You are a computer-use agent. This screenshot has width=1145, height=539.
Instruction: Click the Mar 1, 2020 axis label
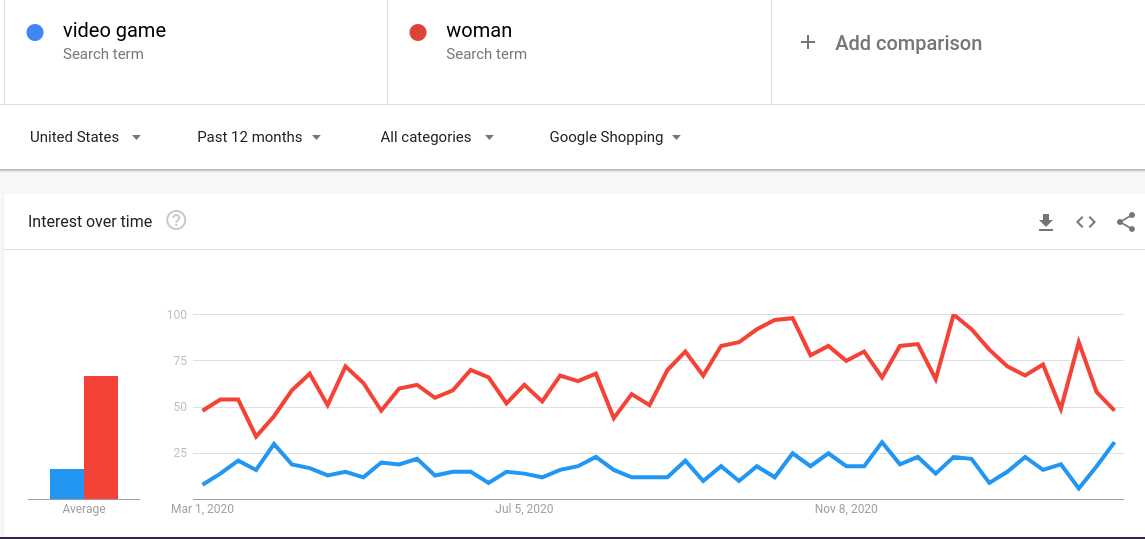202,508
